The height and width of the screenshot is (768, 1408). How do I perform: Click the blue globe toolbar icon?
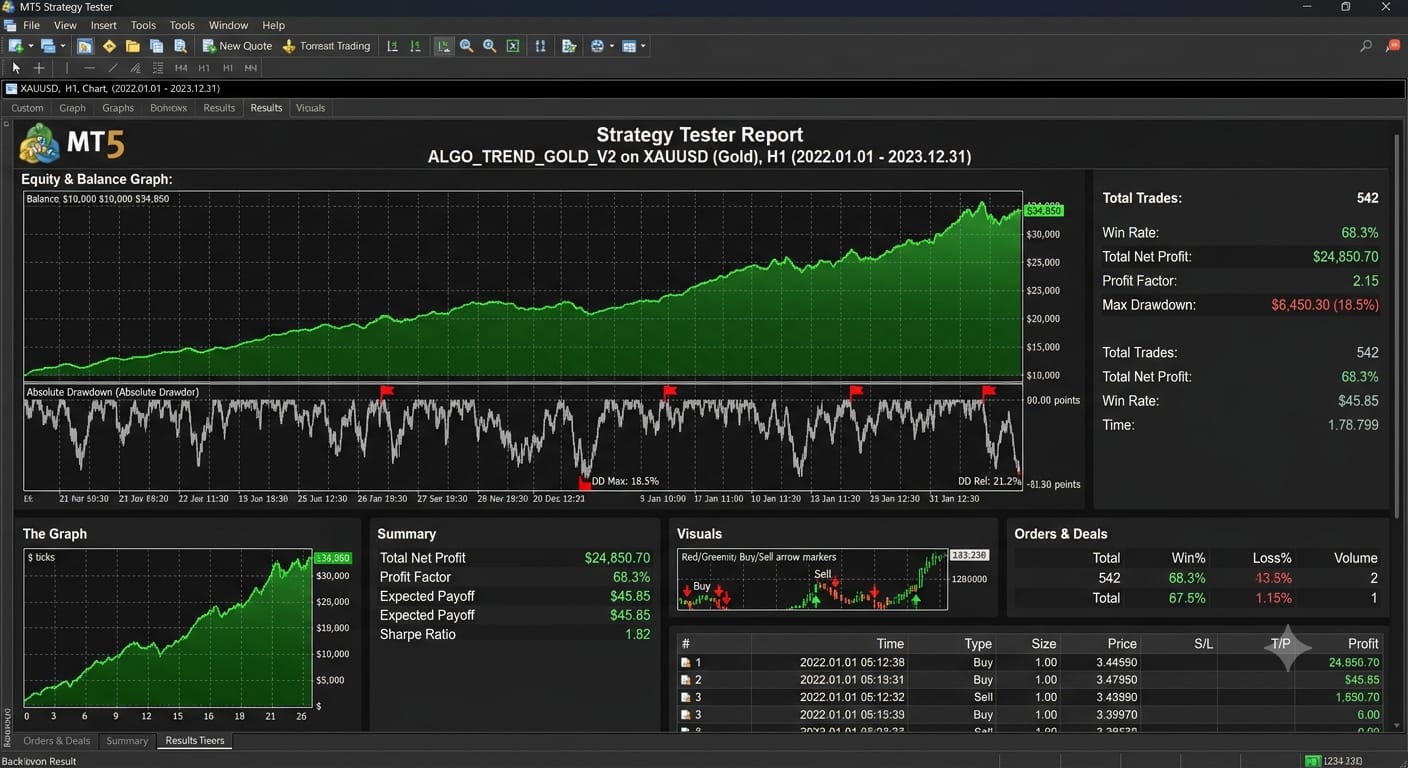pos(597,46)
